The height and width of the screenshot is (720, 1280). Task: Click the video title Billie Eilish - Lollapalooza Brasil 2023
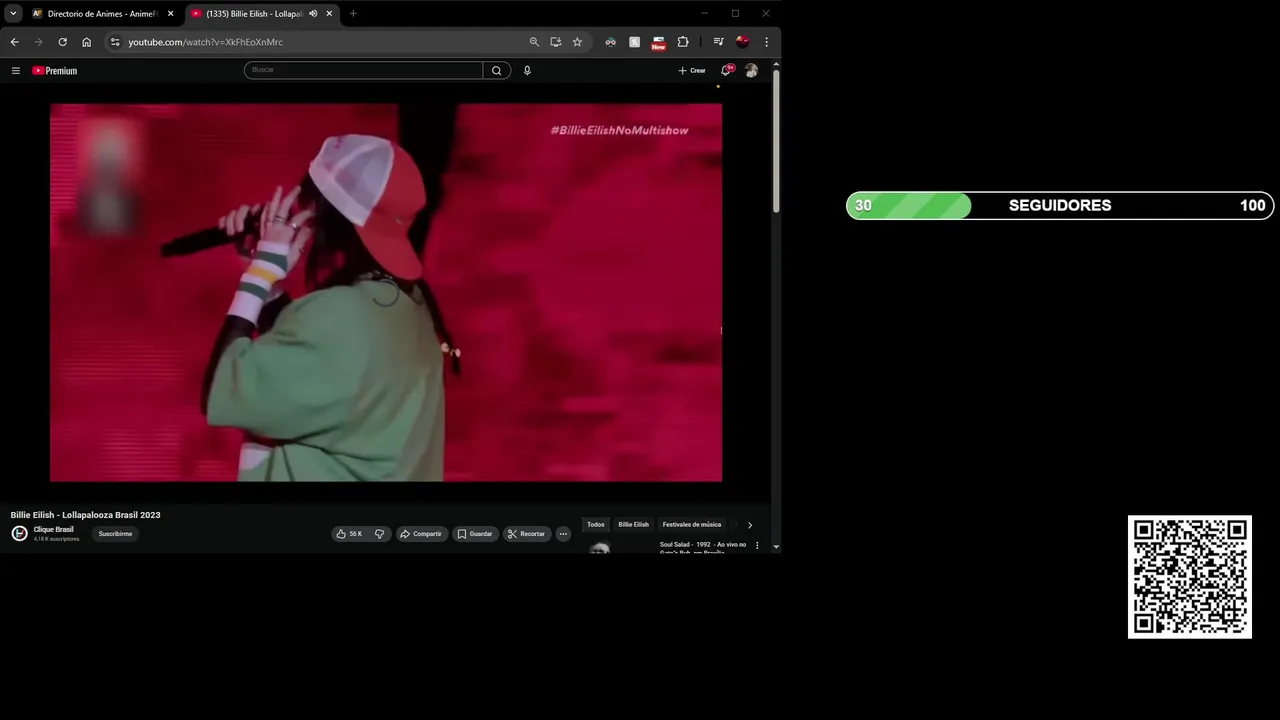85,515
